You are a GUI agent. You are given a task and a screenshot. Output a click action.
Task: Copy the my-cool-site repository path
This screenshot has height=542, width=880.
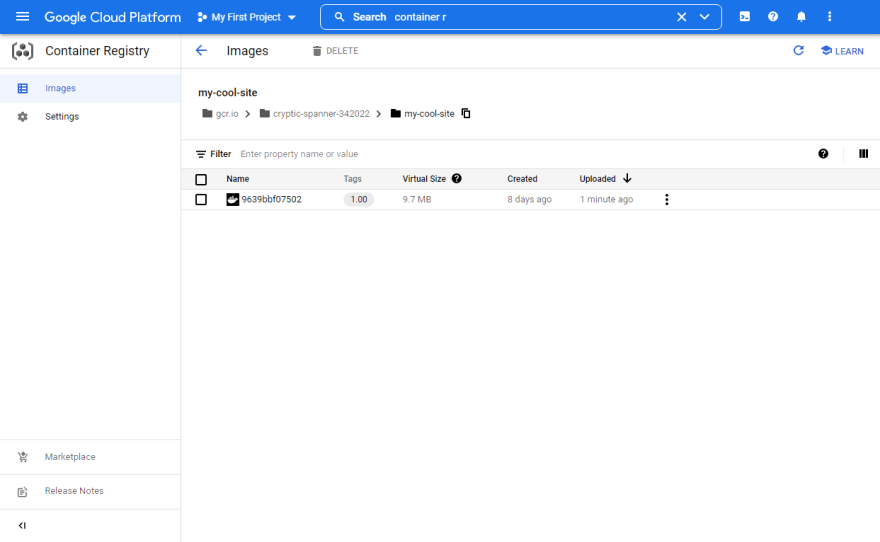pyautogui.click(x=466, y=113)
